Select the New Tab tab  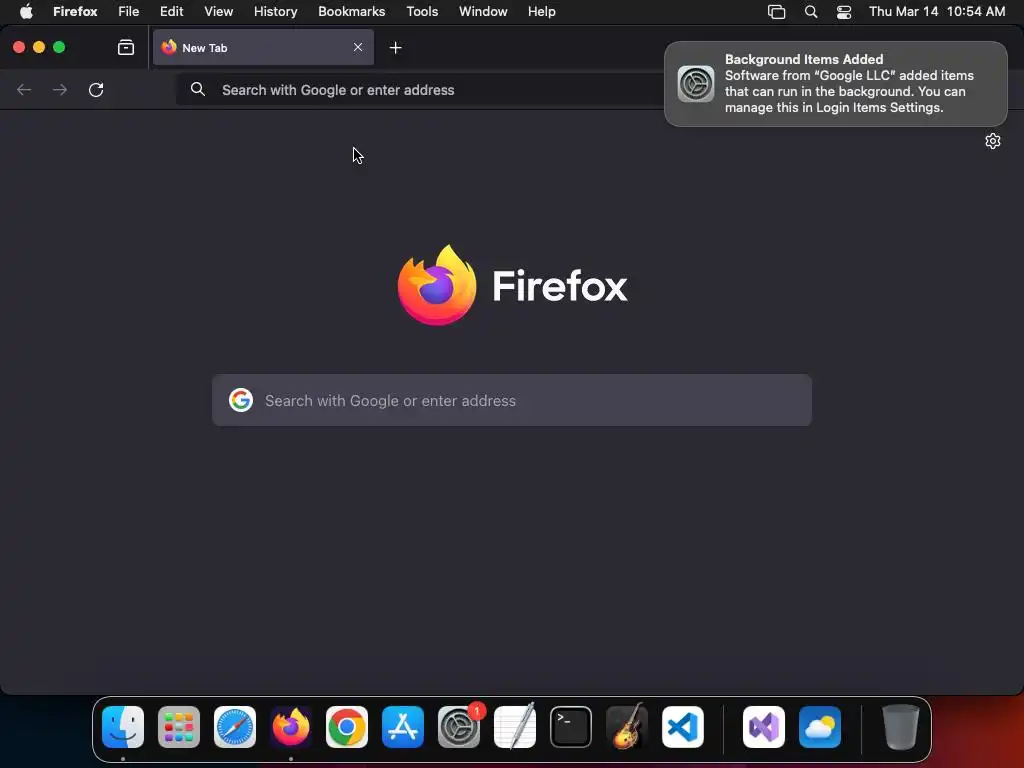(x=263, y=47)
